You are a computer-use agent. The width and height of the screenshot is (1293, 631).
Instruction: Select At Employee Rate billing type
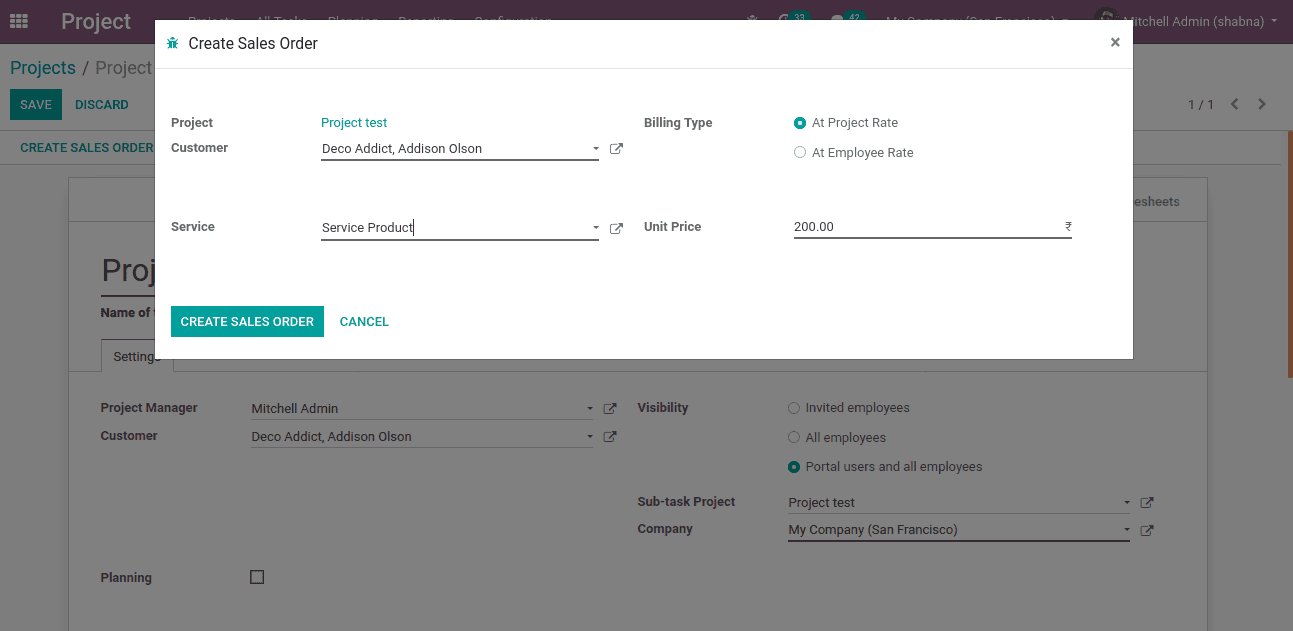800,153
